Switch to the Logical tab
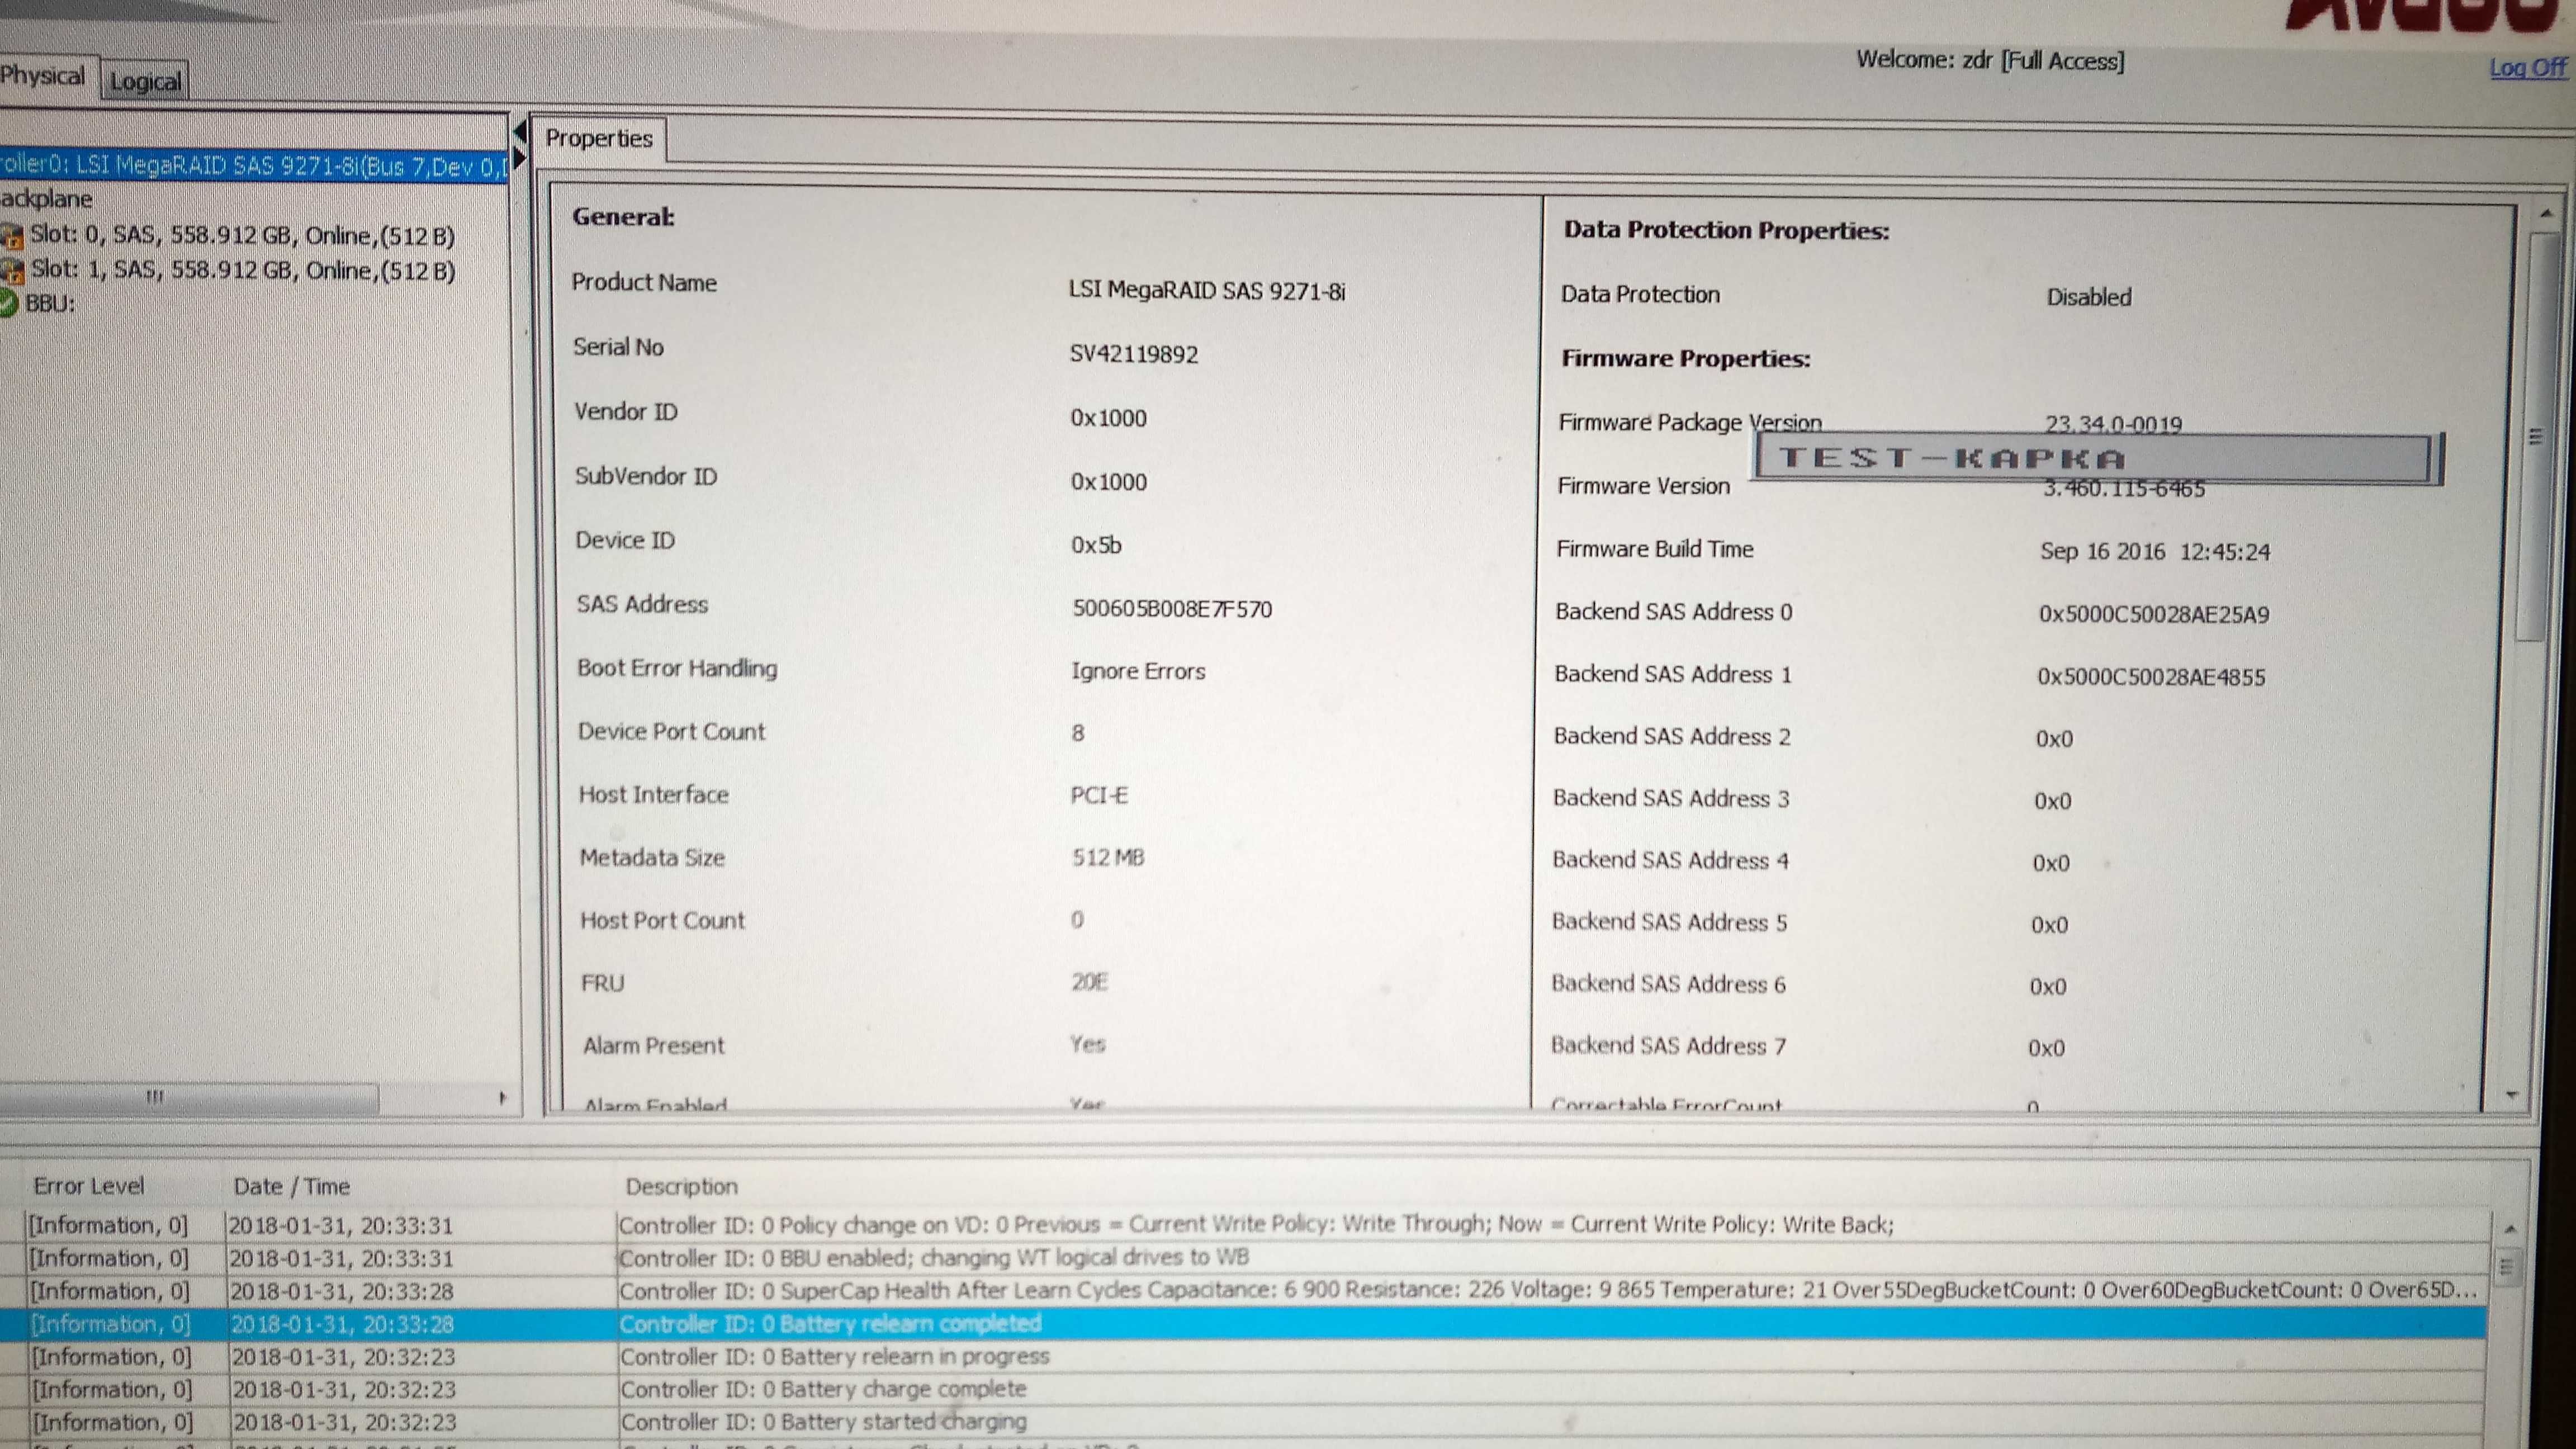This screenshot has height=1449, width=2576. tap(145, 81)
